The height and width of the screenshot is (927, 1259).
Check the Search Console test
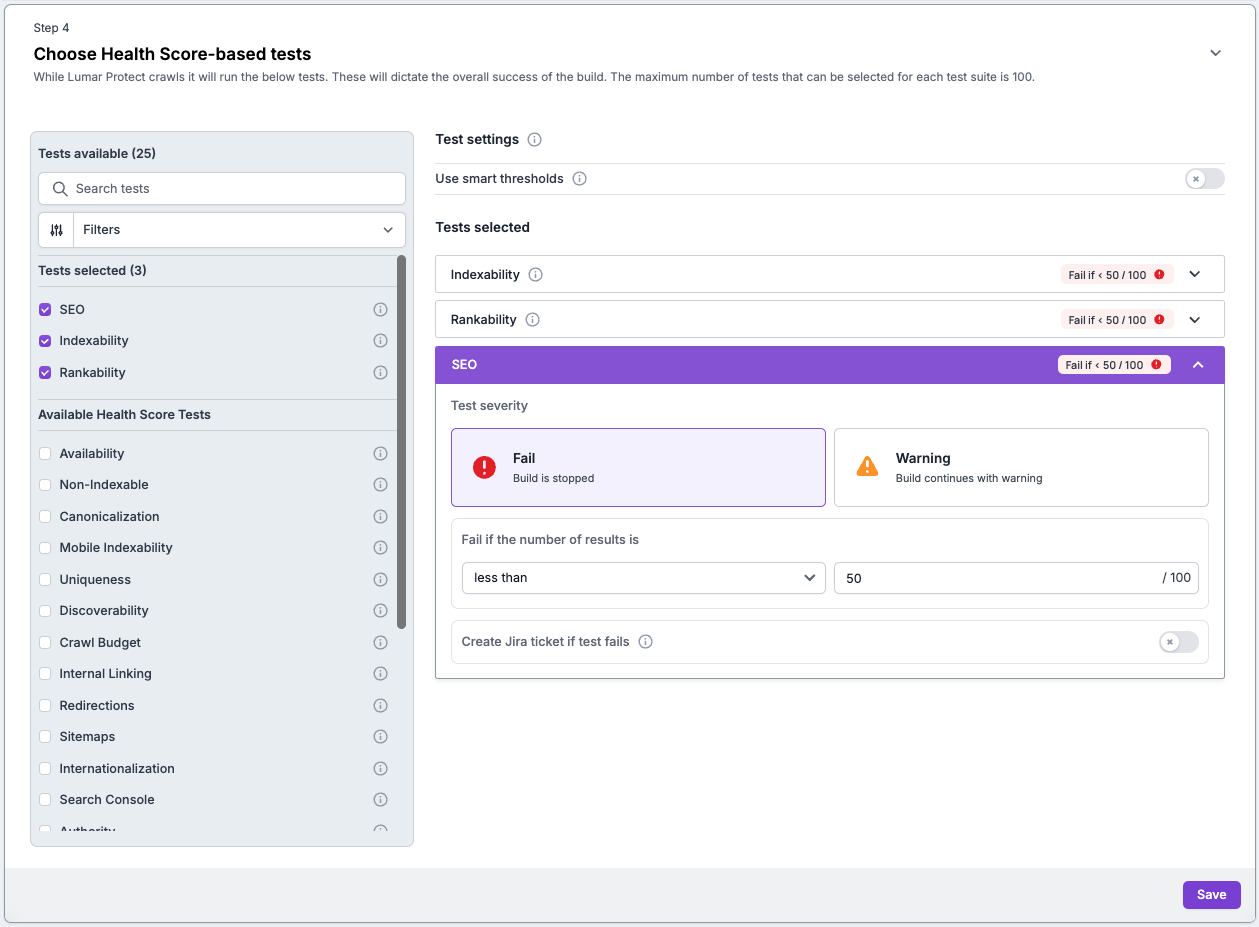(45, 800)
